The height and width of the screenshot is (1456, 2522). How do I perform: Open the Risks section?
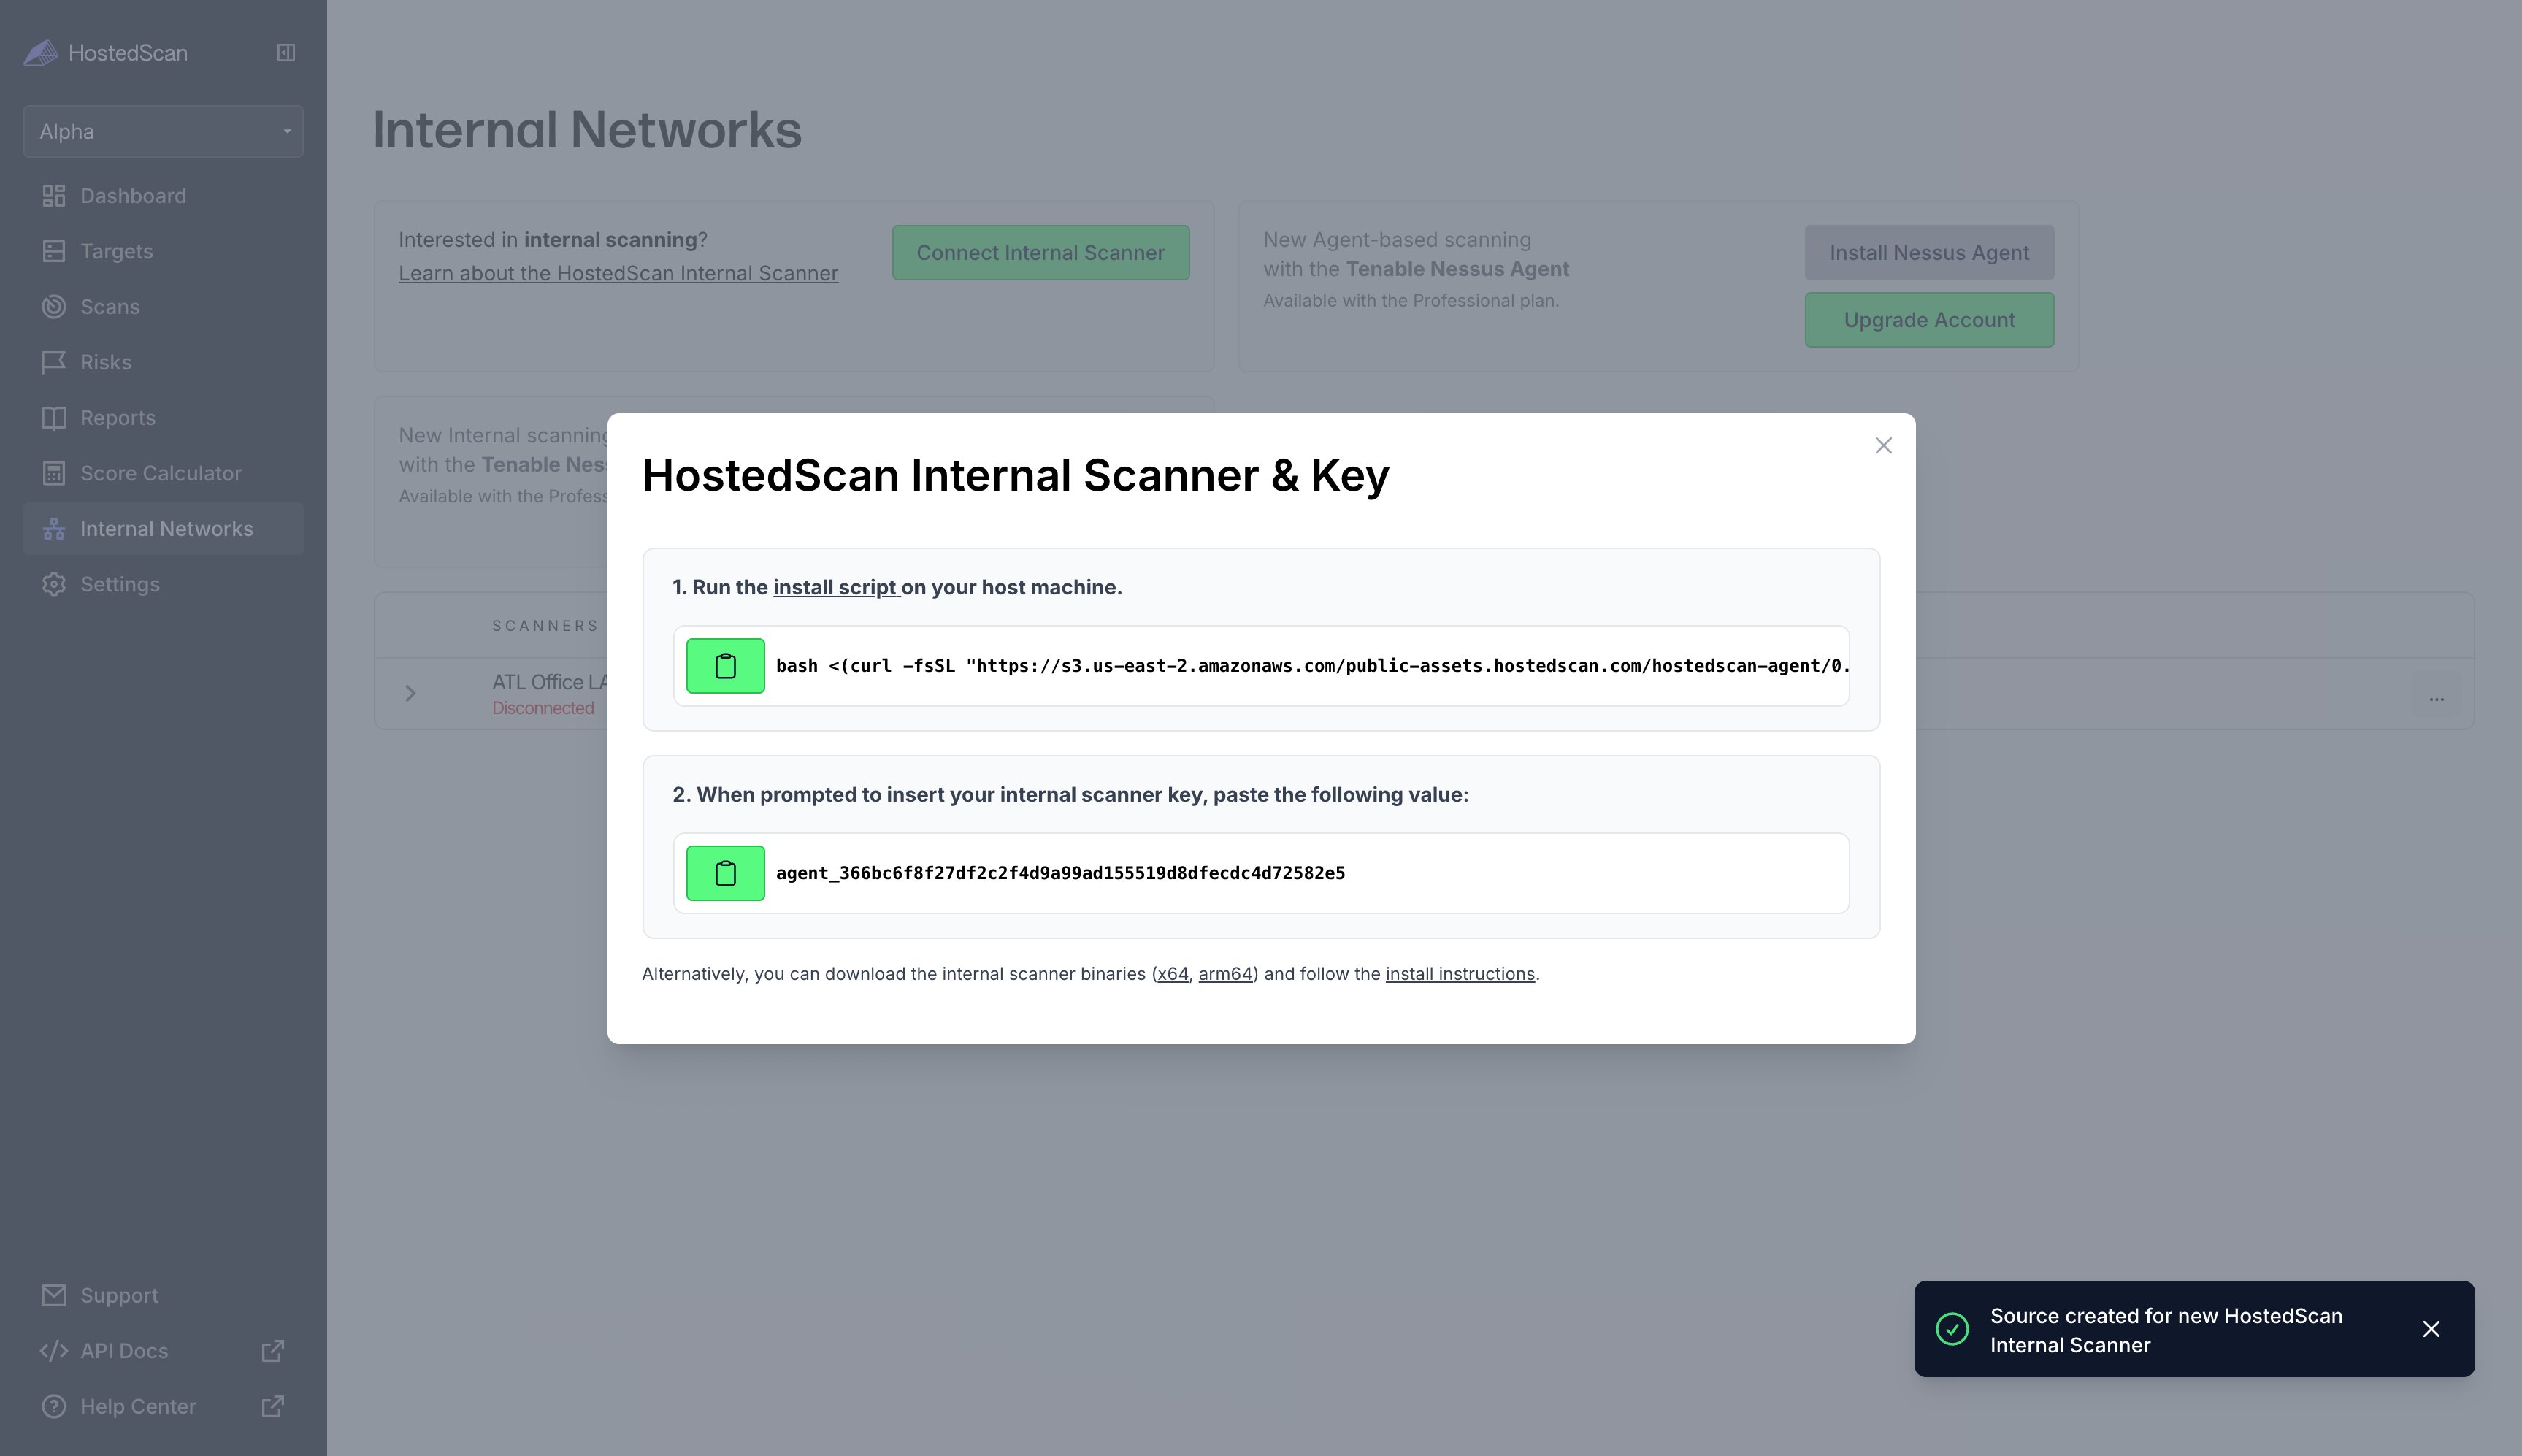163,362
